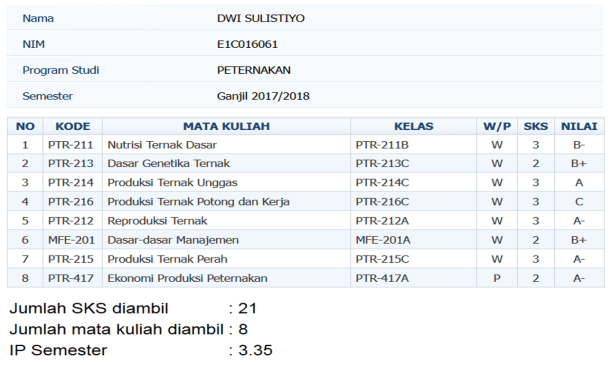The width and height of the screenshot is (612, 365).
Task: Click Jumlah mata kuliah diambil label
Action: tap(116, 329)
